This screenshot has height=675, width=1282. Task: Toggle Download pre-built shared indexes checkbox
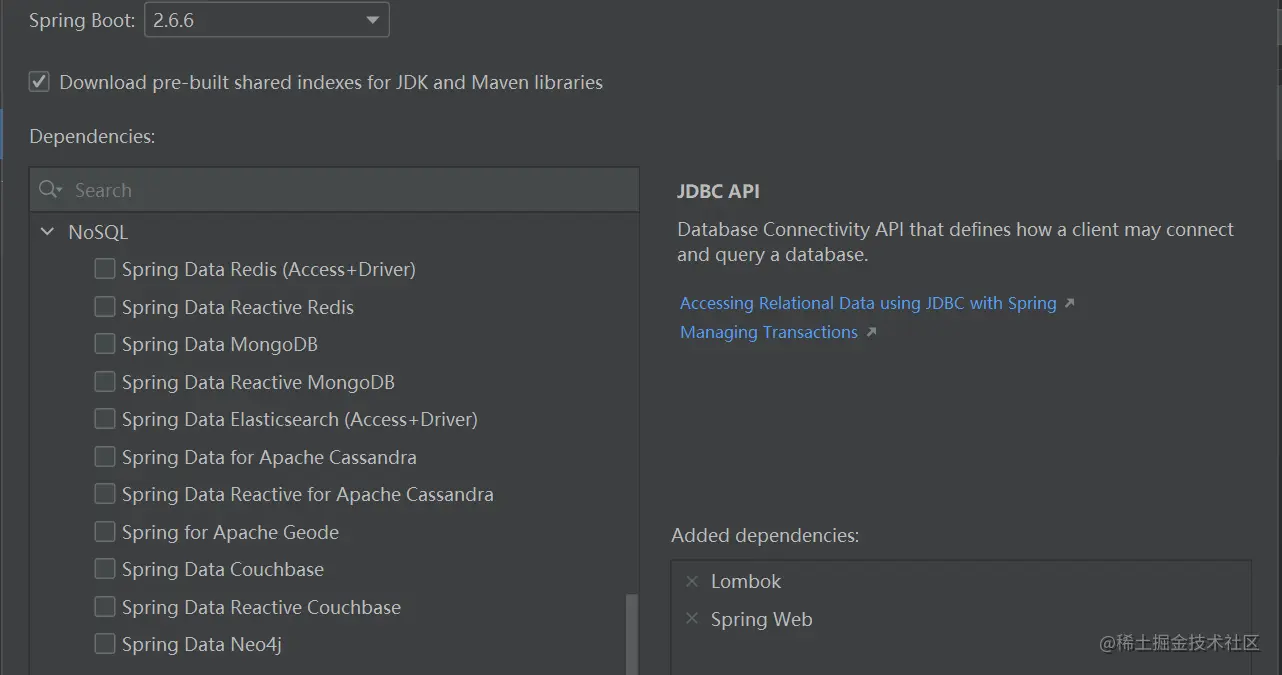coord(39,82)
